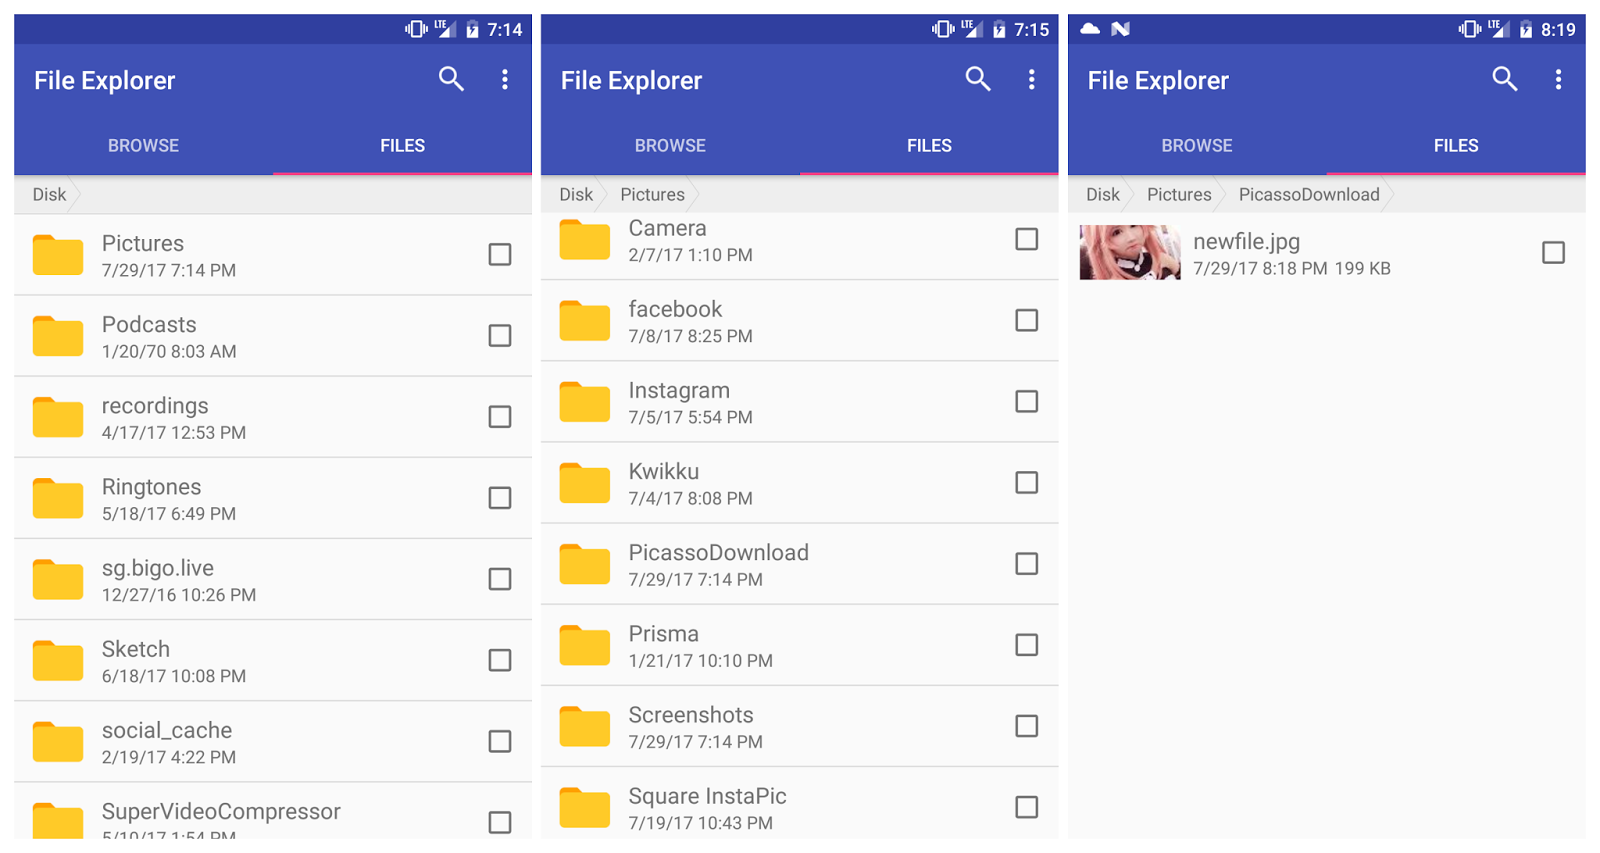Switch to the FILES tab

coord(402,145)
